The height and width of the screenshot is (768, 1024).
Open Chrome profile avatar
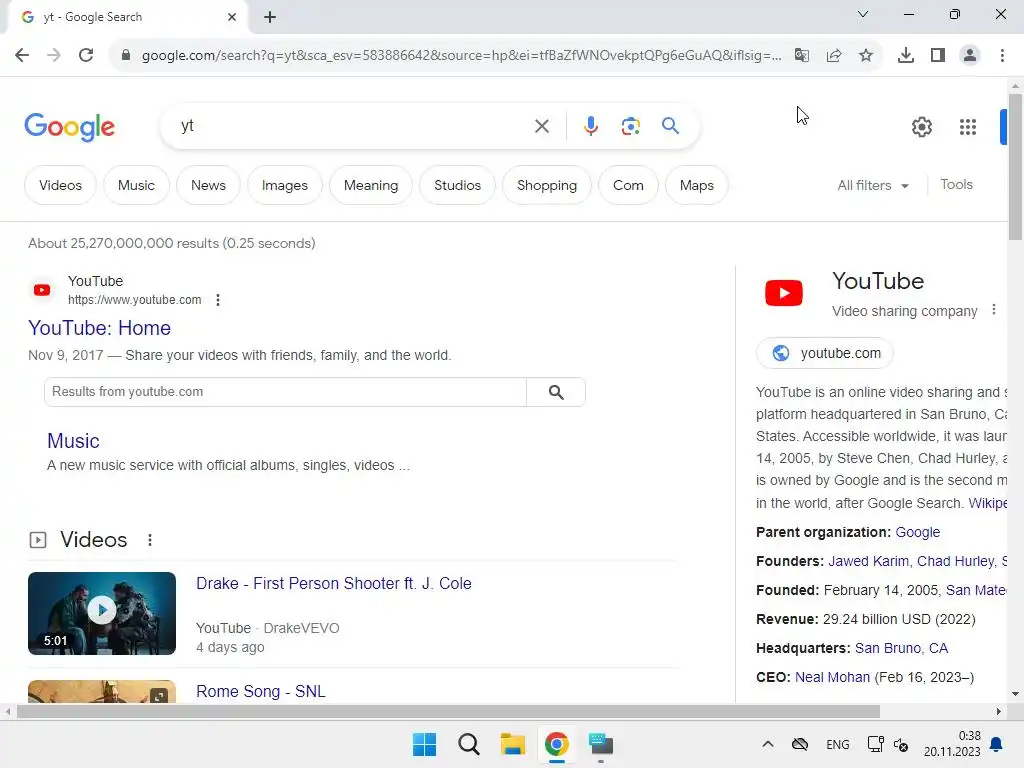970,55
